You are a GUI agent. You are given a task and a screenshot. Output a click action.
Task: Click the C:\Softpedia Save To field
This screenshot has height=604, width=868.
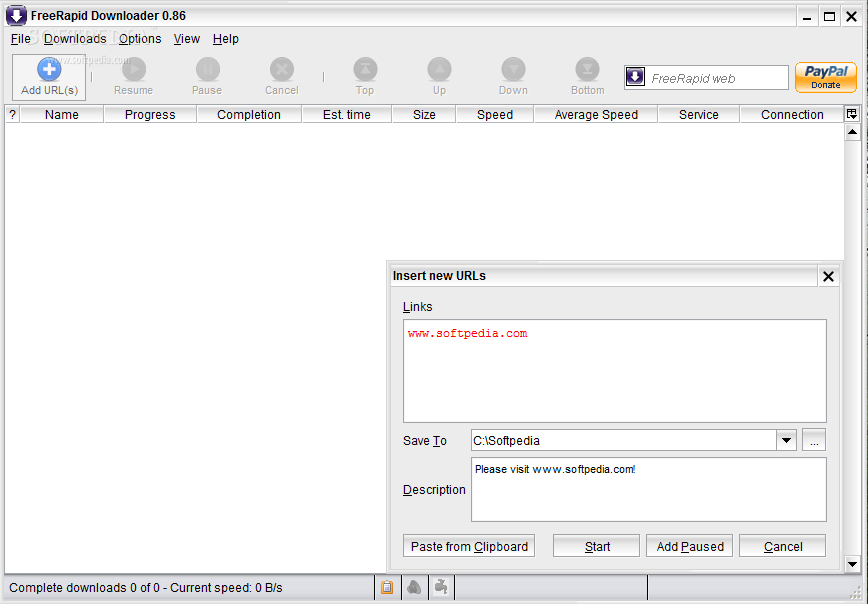pyautogui.click(x=624, y=441)
